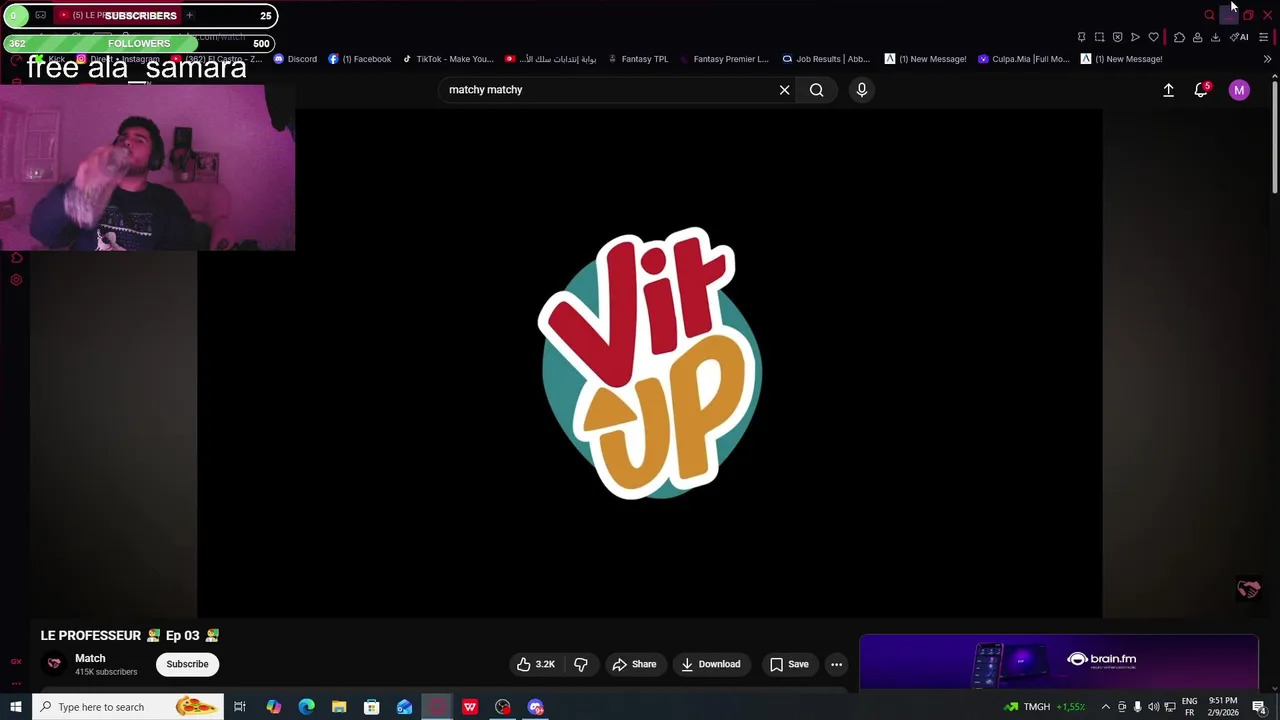This screenshot has width=1280, height=720.
Task: Click the page vertical scrollbar
Action: pyautogui.click(x=1274, y=135)
